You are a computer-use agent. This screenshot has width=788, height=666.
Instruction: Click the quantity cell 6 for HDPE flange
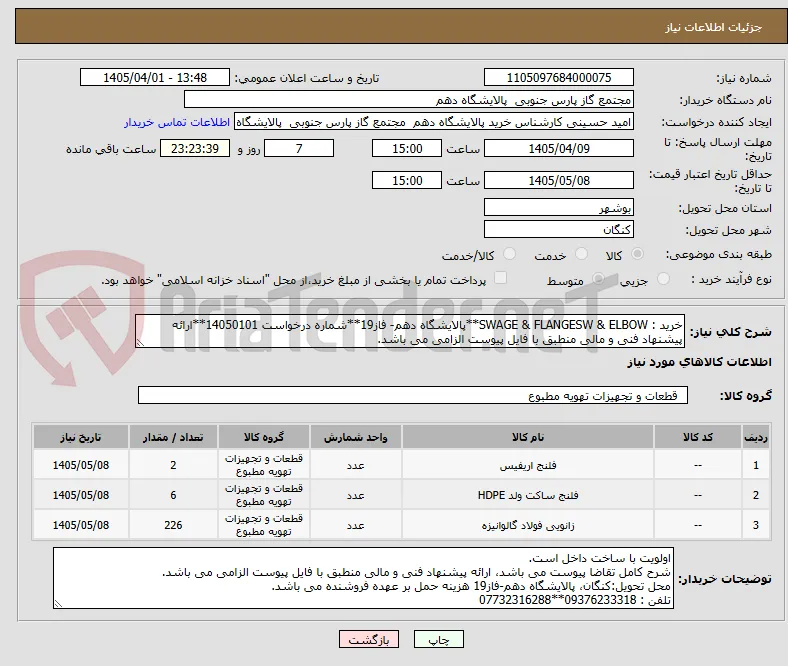point(173,495)
